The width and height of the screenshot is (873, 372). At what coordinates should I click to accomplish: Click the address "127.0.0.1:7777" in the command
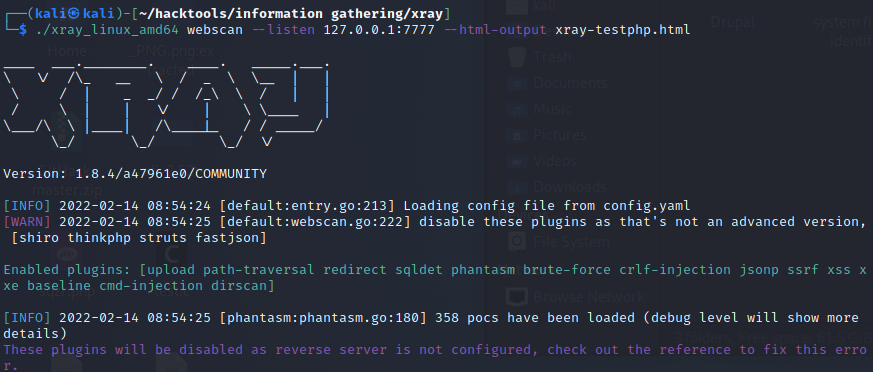379,30
